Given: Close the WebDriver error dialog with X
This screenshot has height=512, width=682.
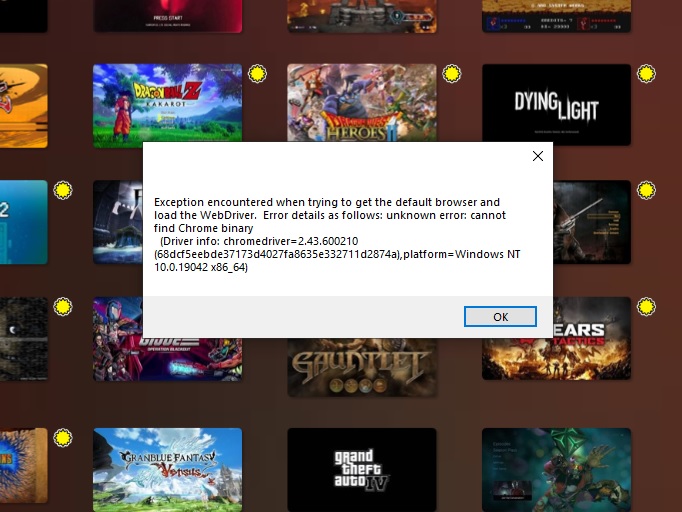Looking at the screenshot, I should pyautogui.click(x=538, y=156).
